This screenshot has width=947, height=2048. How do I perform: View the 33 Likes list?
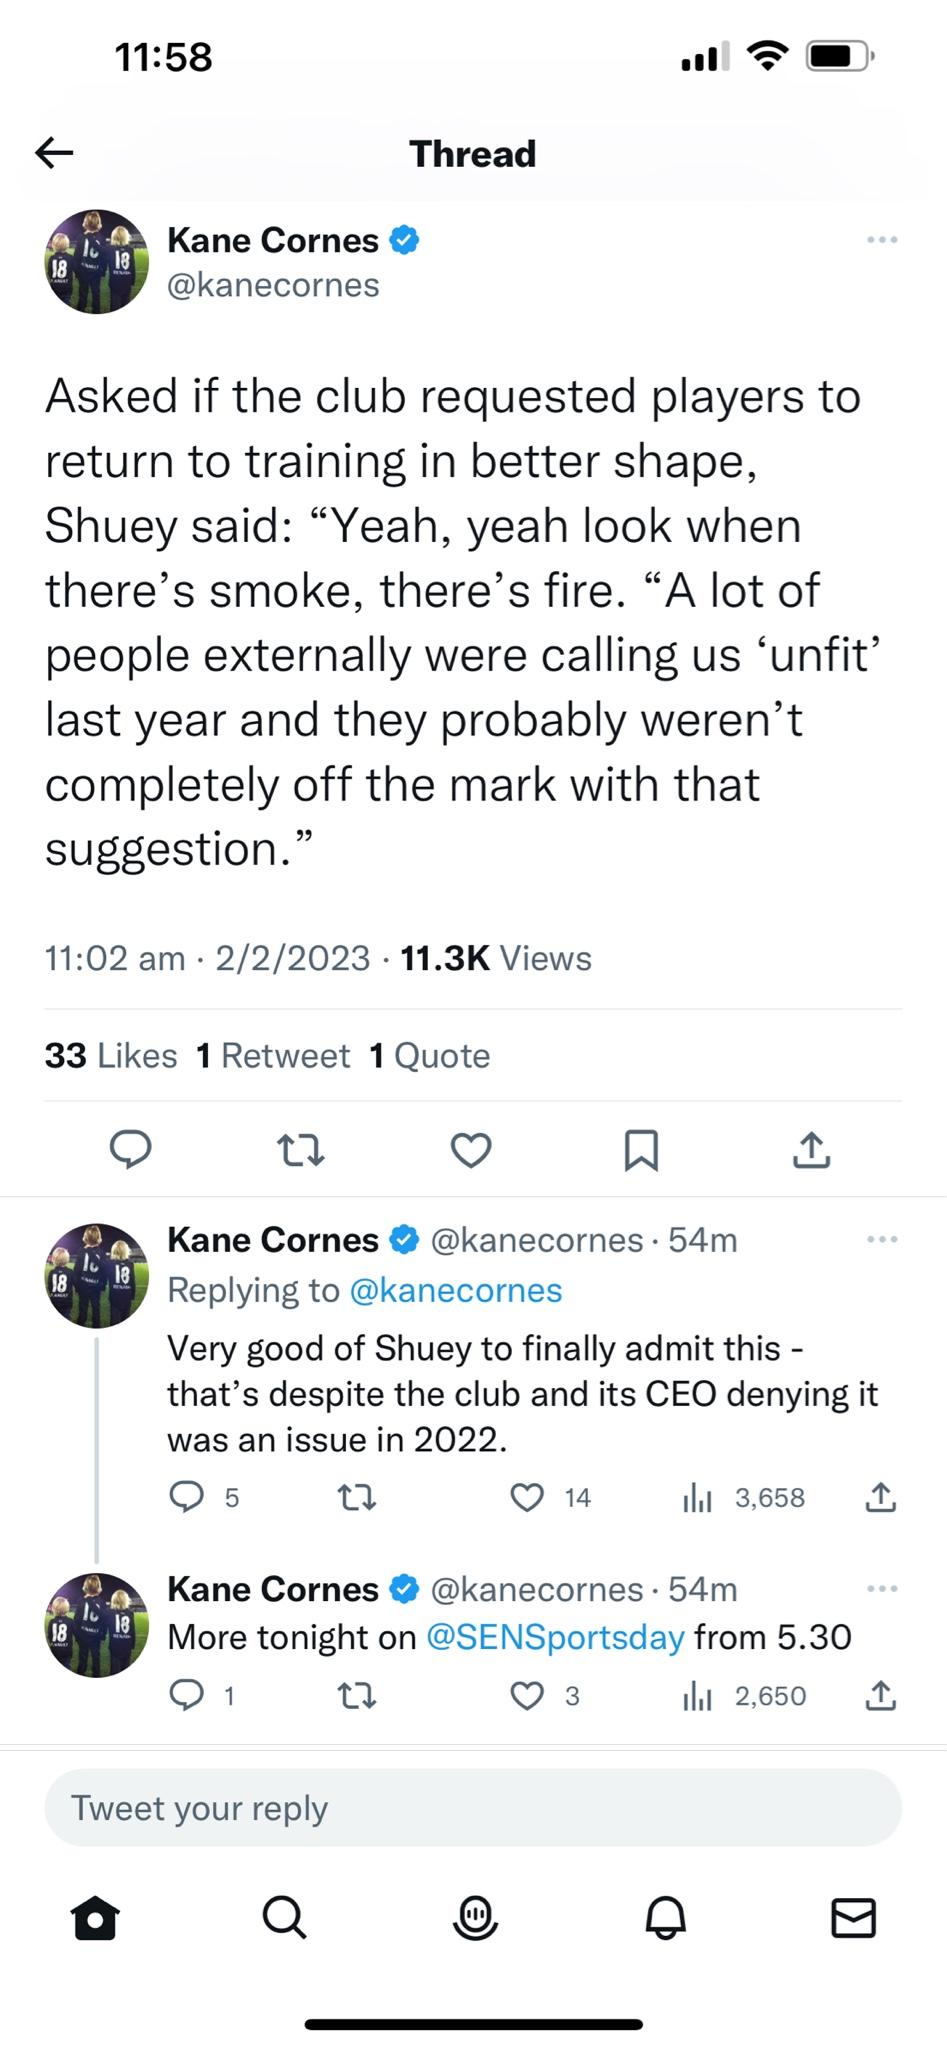pos(111,1056)
